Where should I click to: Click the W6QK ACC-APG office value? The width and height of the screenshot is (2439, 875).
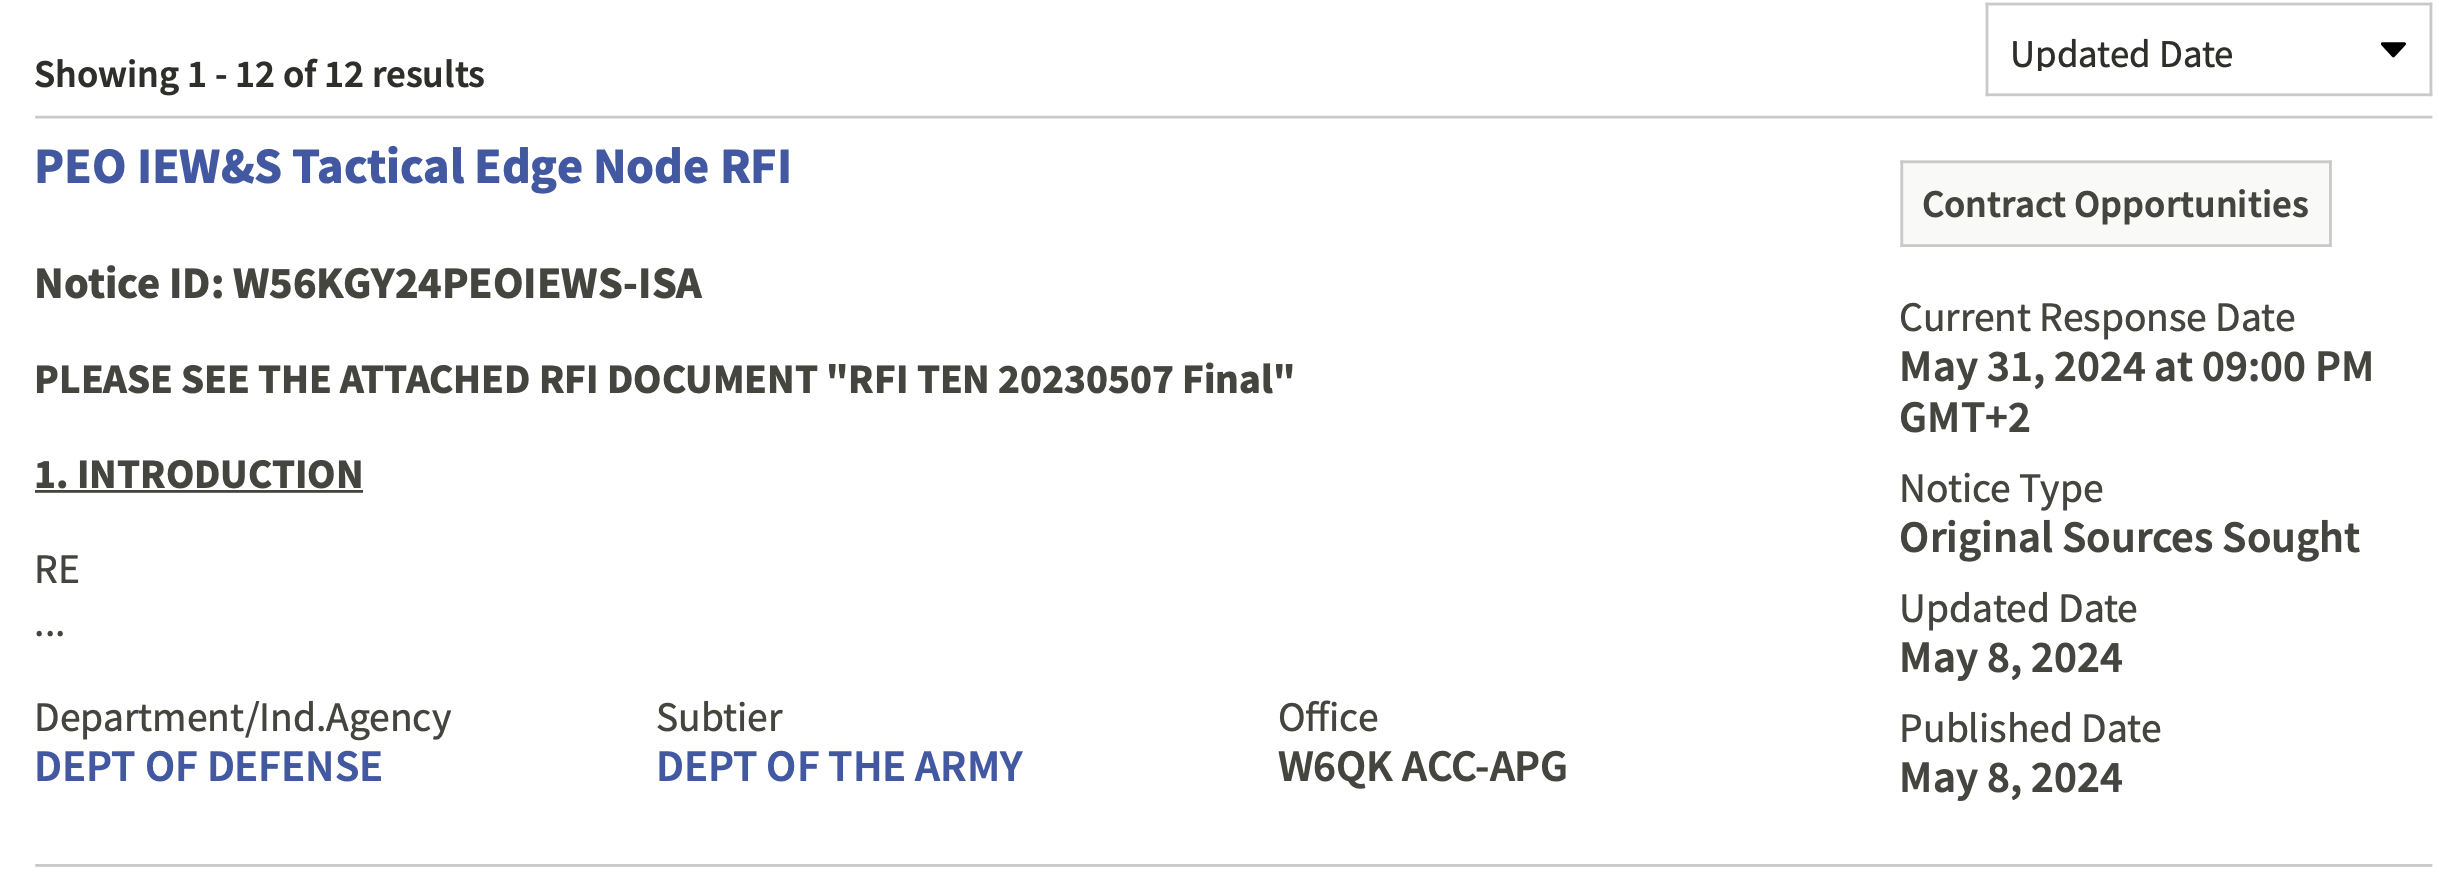pyautogui.click(x=1422, y=767)
